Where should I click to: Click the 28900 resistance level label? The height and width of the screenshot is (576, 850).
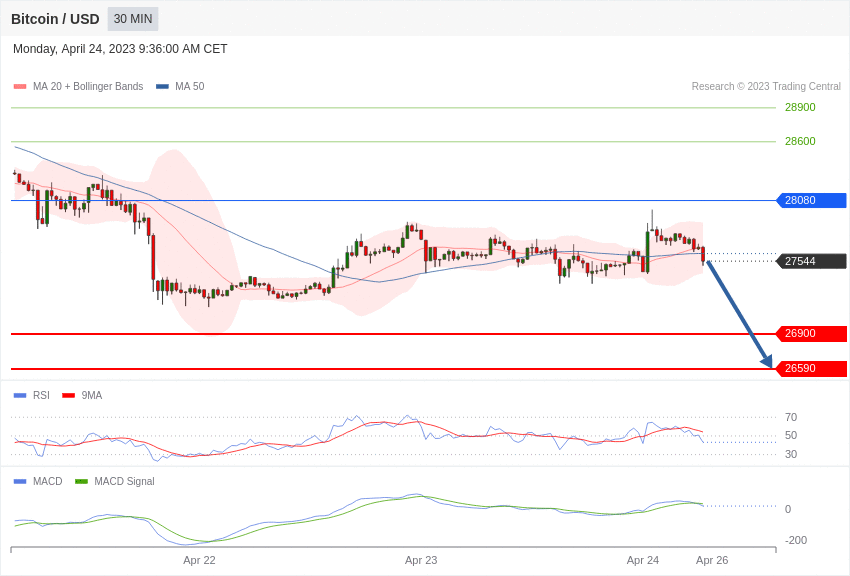[x=800, y=107]
